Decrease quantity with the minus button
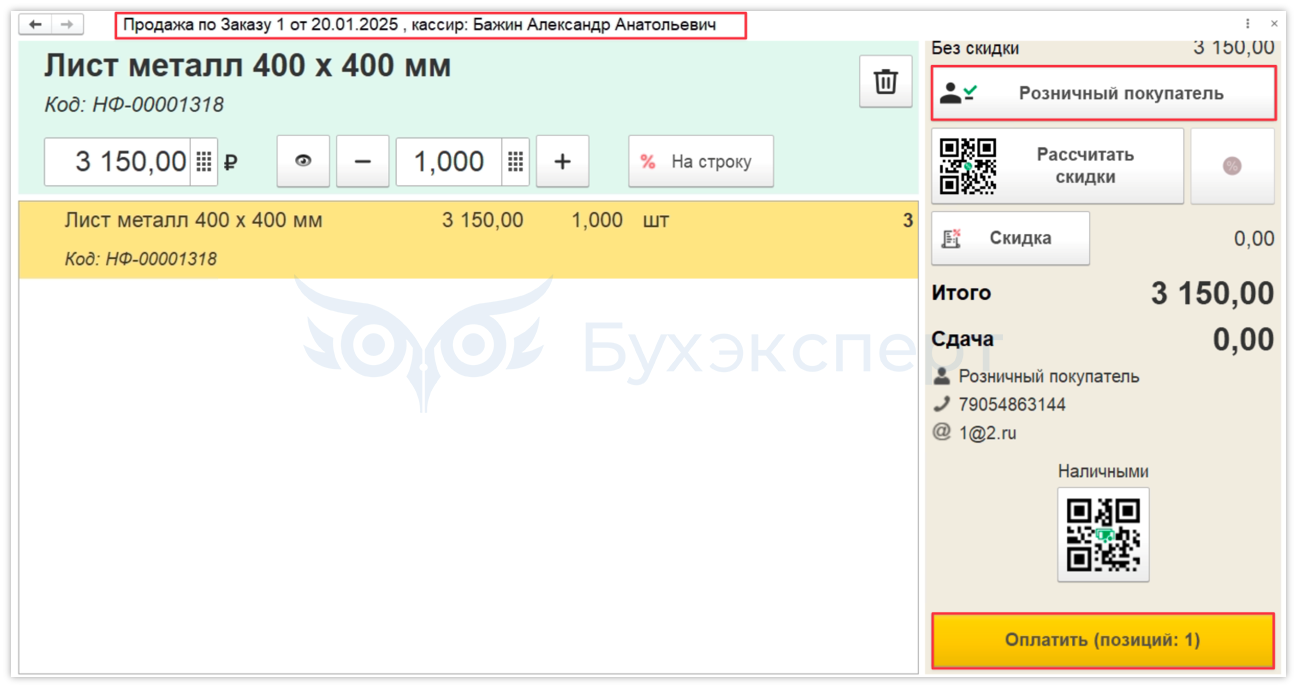This screenshot has height=688, width=1297. point(363,161)
